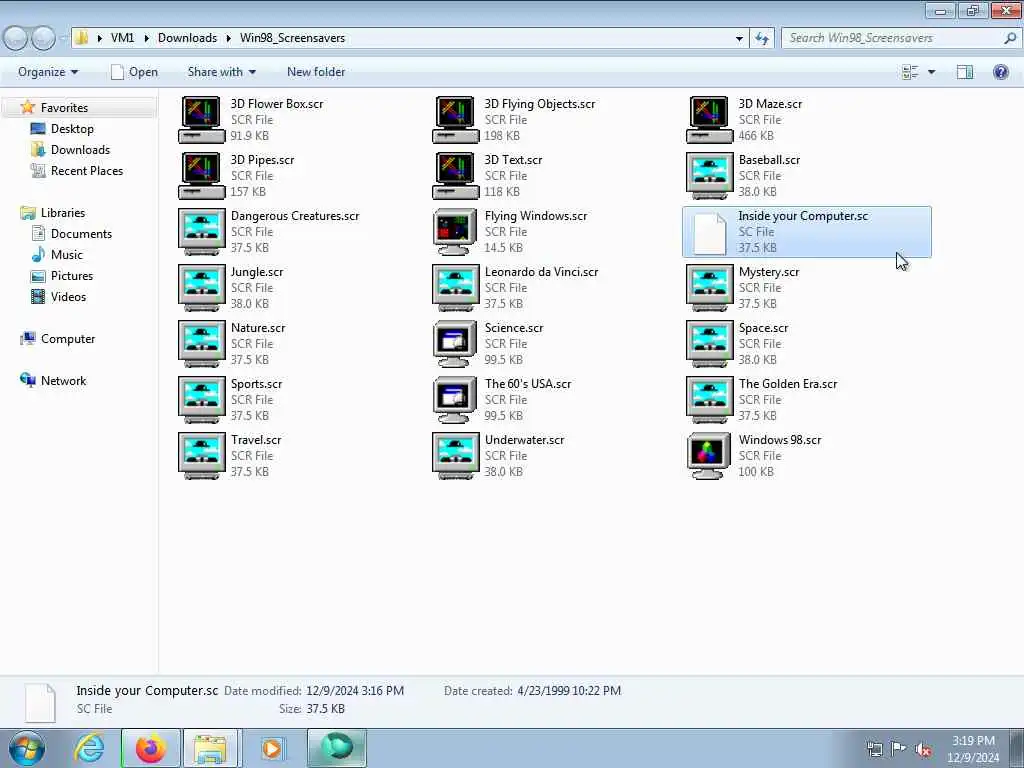Expand the arrow after VM1 breadcrumb
1024x768 pixels.
click(146, 39)
